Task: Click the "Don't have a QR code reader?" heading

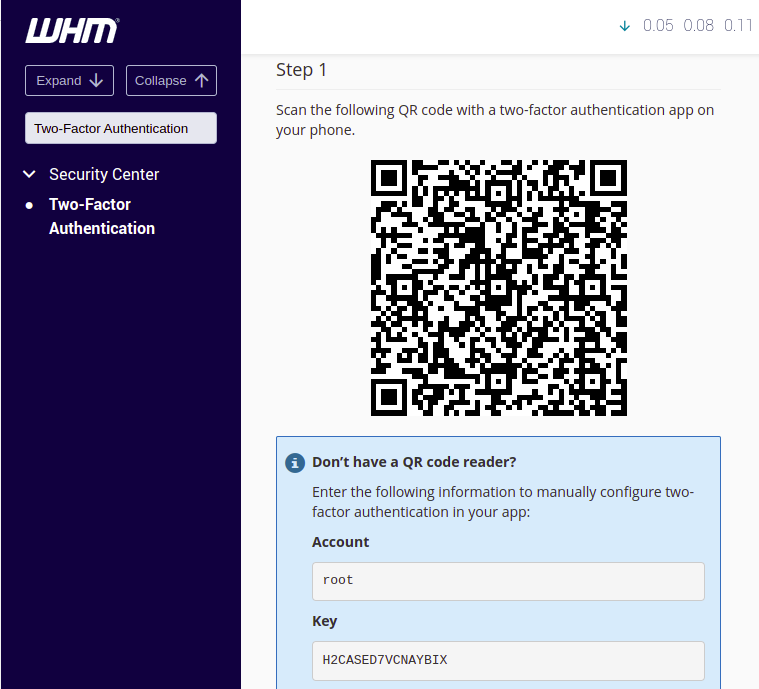Action: 414,462
